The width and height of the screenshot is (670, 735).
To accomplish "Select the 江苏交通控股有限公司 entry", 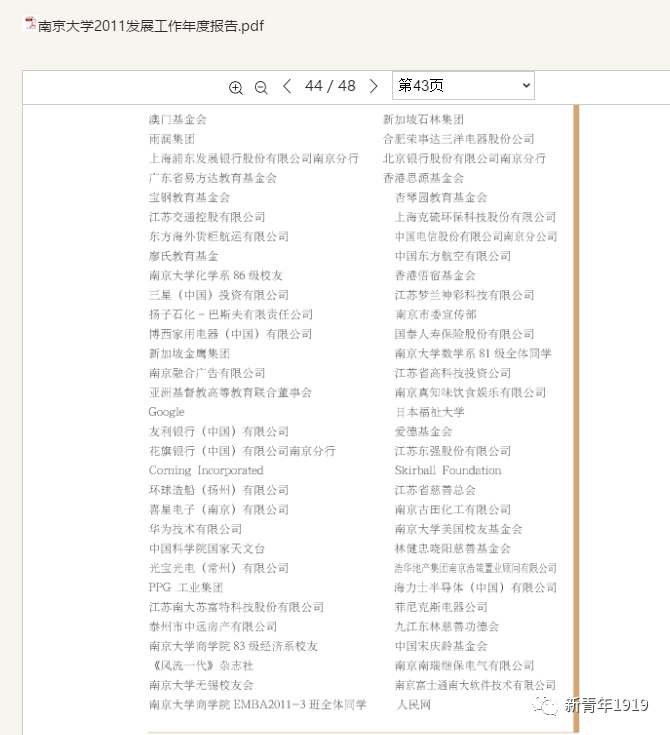I will tap(207, 217).
